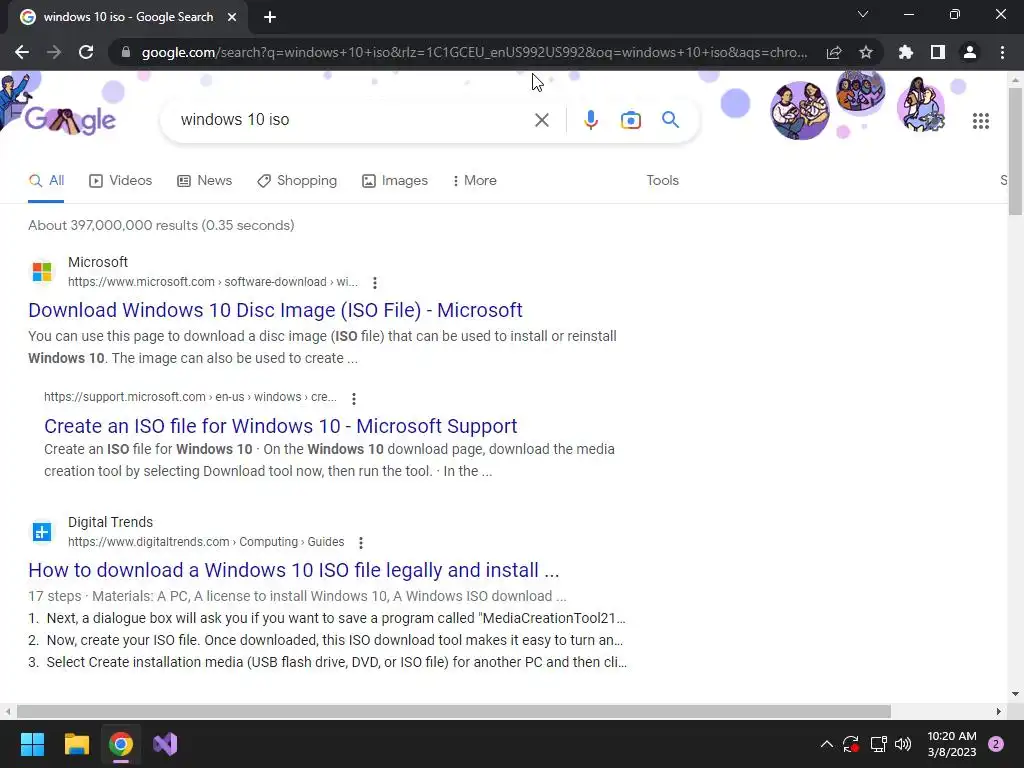Clear the search query text
The width and height of the screenshot is (1024, 768).
tap(541, 120)
